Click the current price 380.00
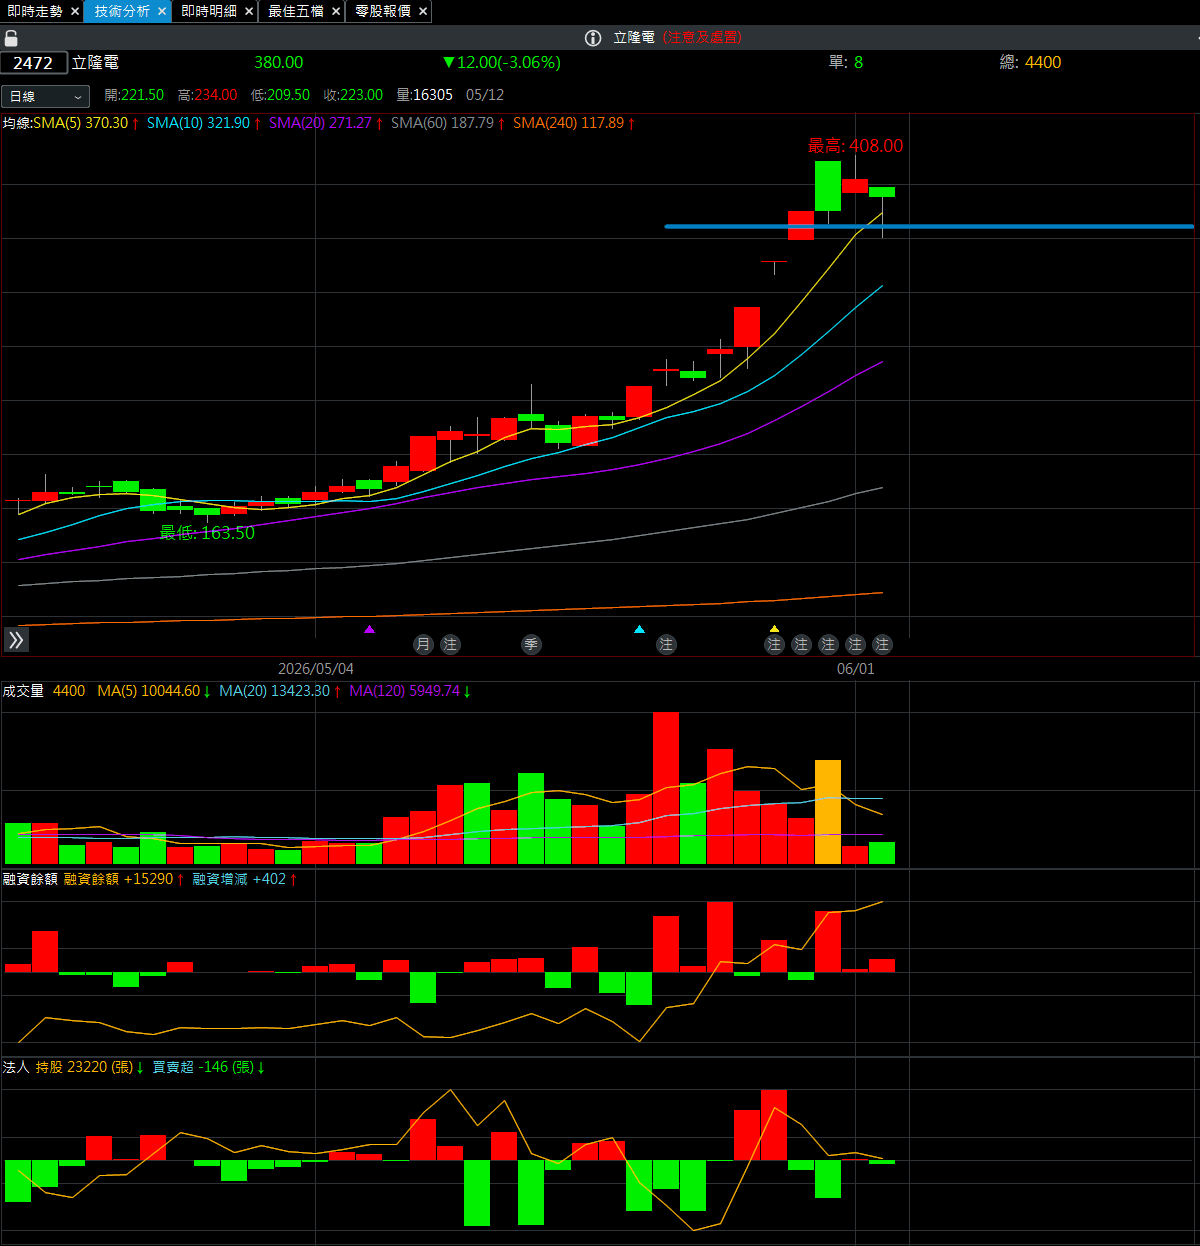The image size is (1200, 1246). pyautogui.click(x=279, y=62)
